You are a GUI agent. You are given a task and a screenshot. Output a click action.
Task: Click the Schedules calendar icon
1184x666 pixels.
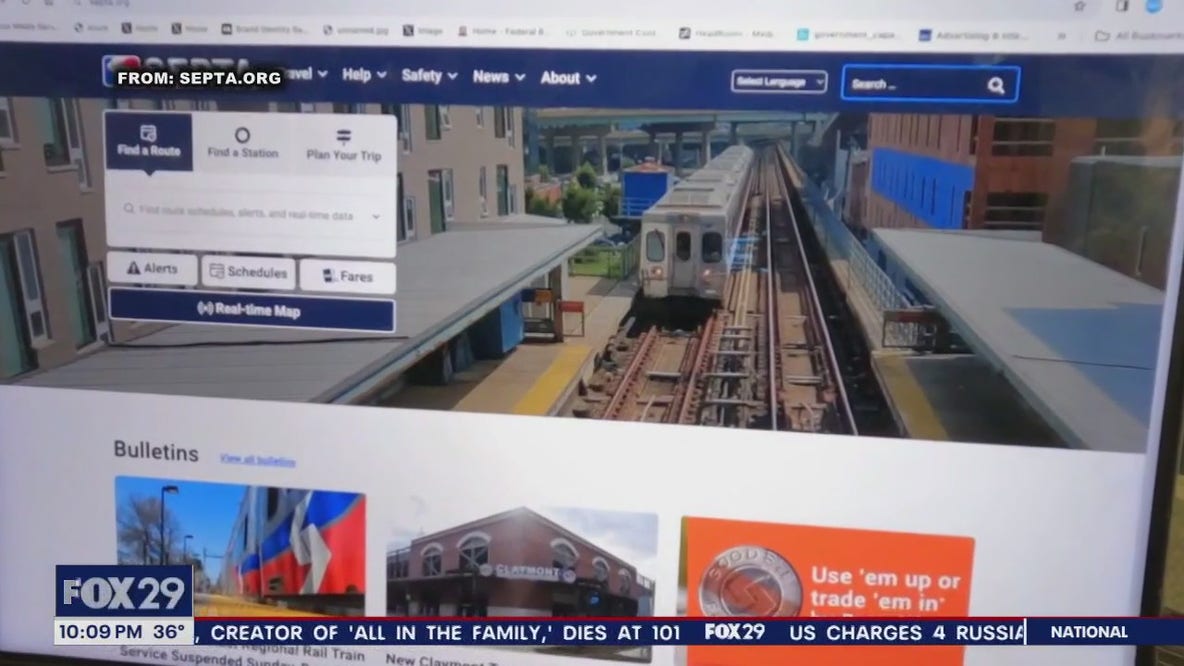click(x=217, y=270)
